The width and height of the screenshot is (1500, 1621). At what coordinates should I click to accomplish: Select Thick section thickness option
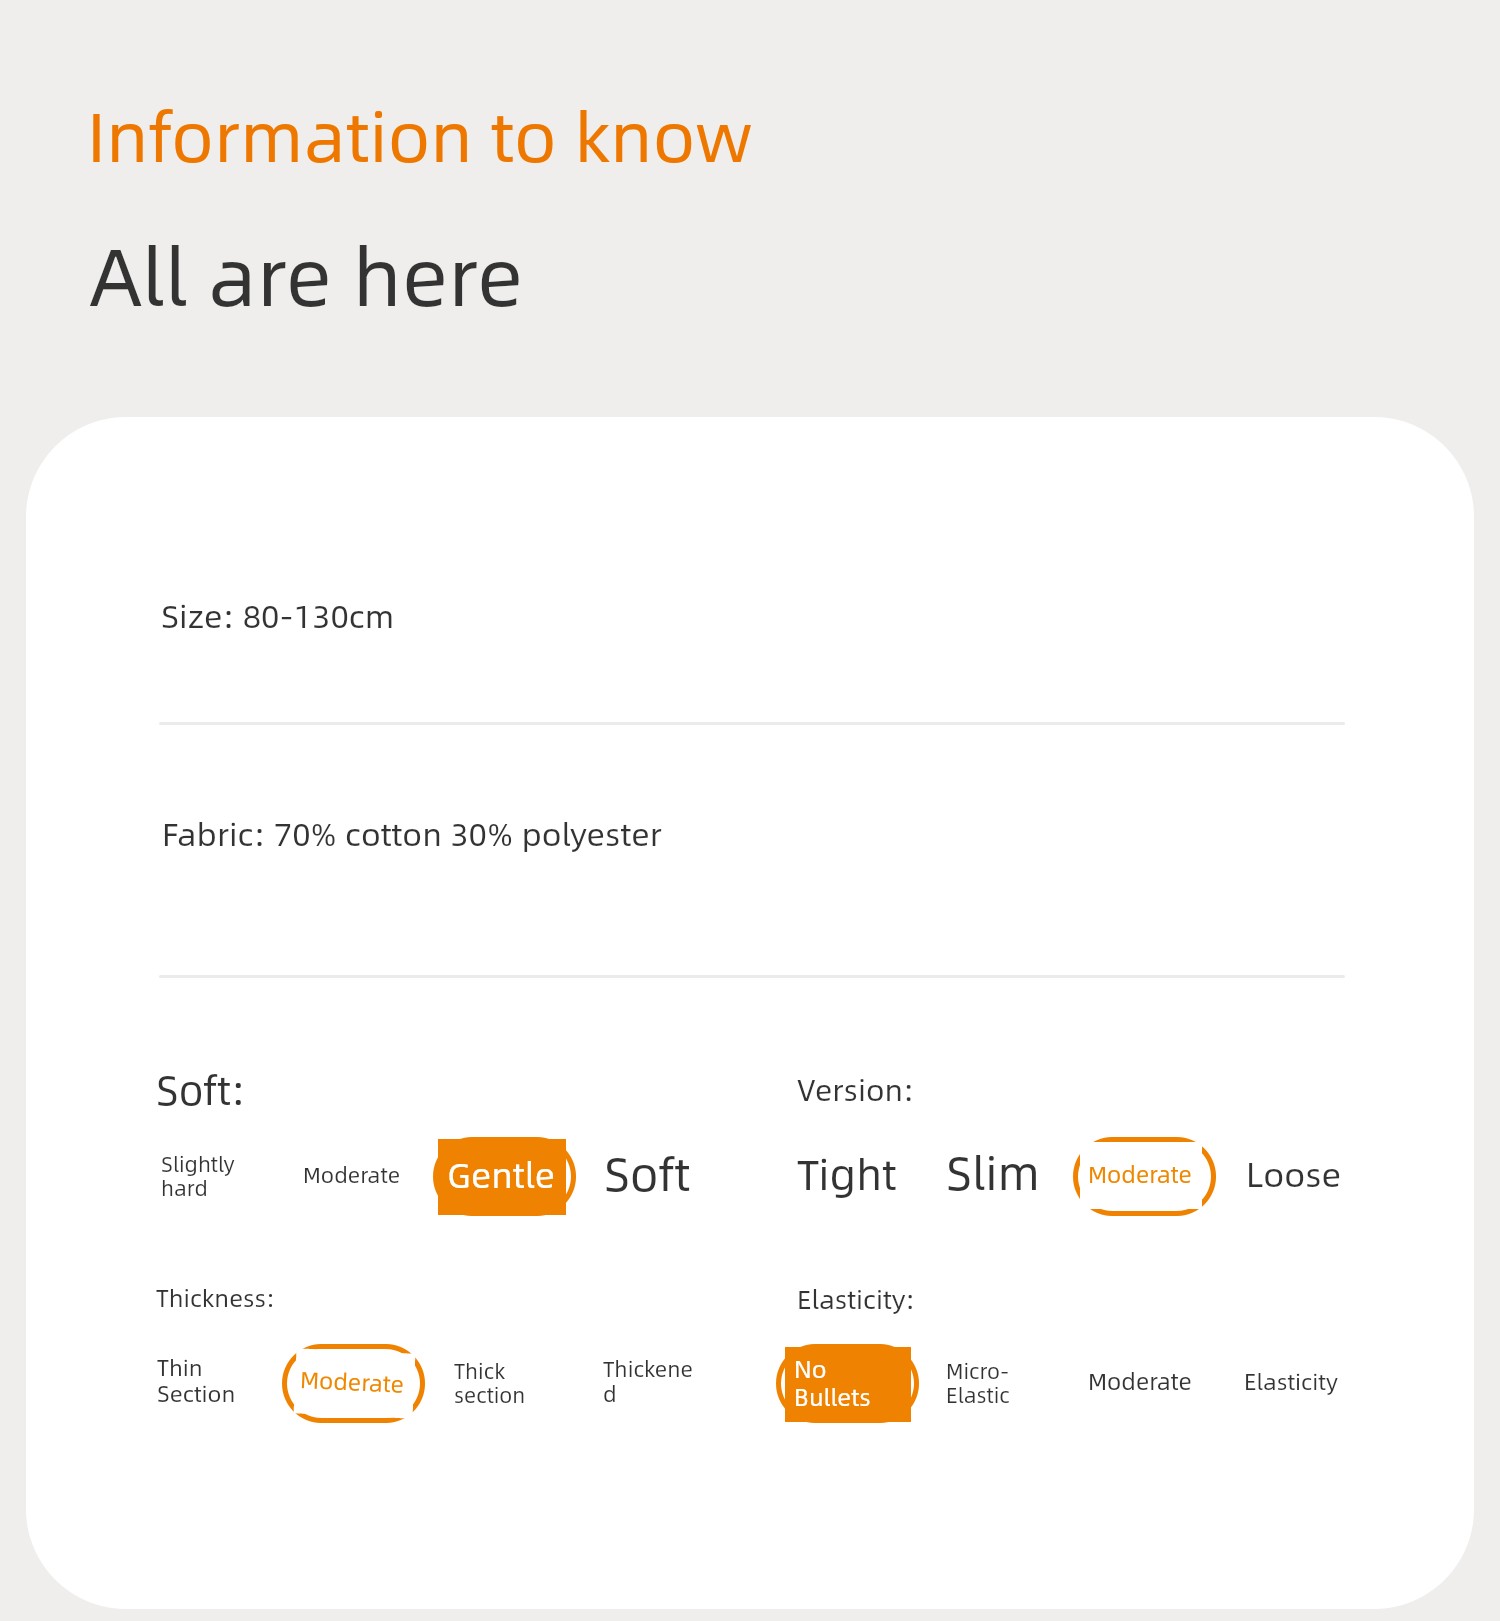[489, 1383]
